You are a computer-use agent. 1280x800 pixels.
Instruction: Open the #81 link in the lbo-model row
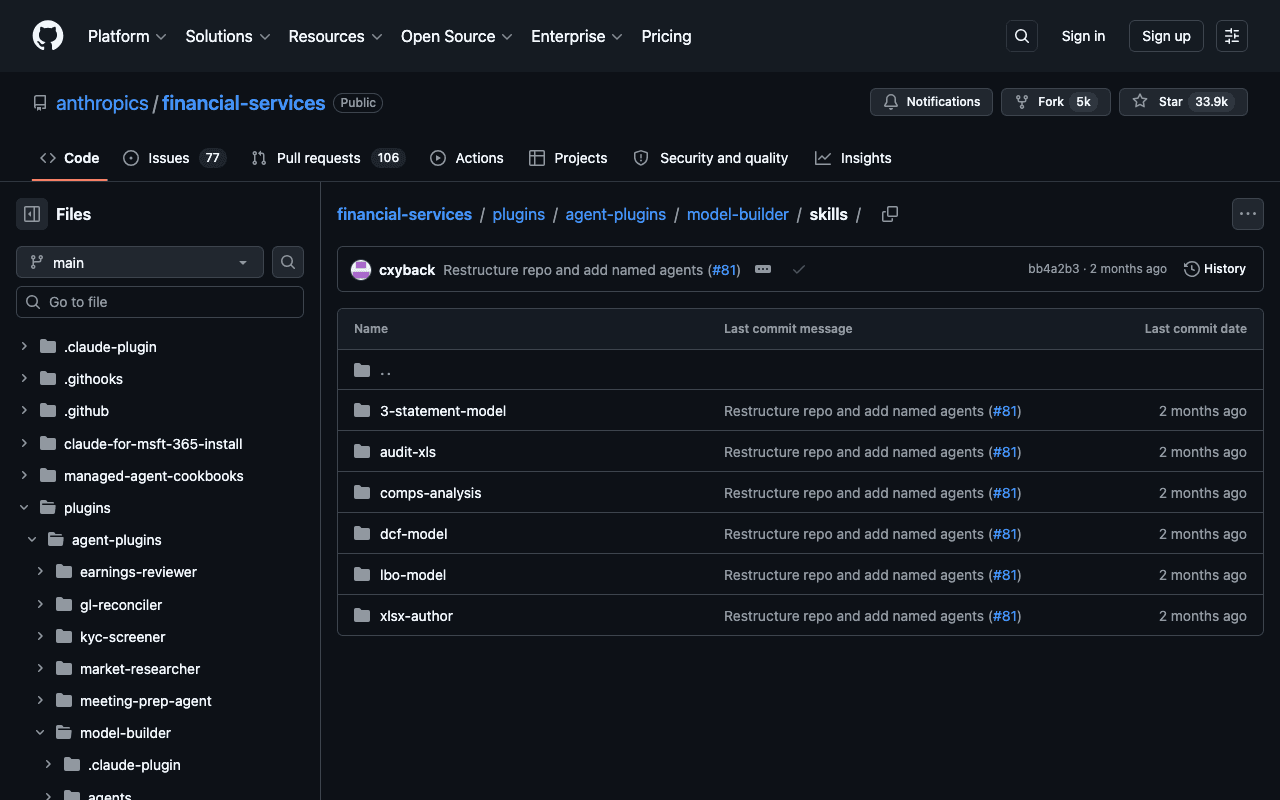coord(1005,575)
